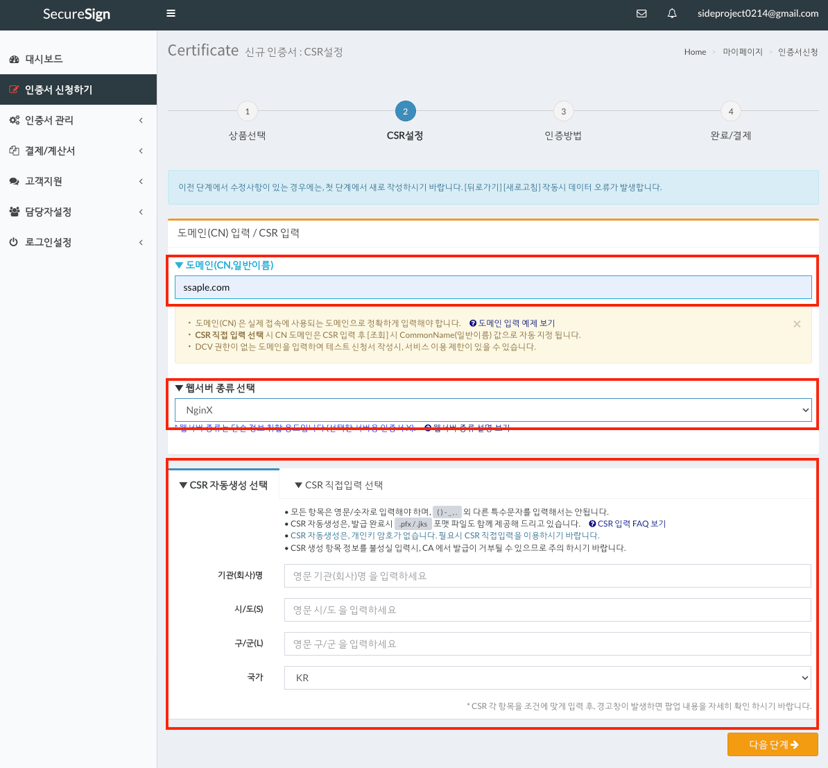
Task: Open the notification bell icon
Action: coord(672,13)
